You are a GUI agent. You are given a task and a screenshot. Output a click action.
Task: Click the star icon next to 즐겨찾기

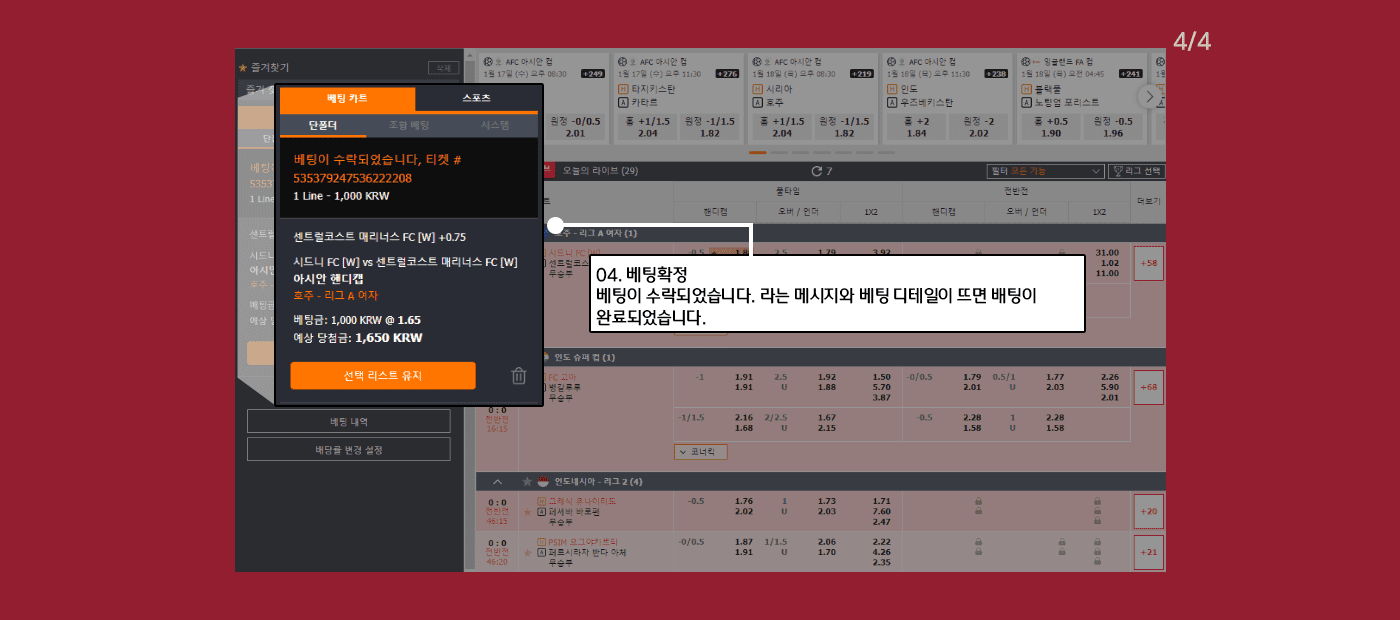[242, 68]
